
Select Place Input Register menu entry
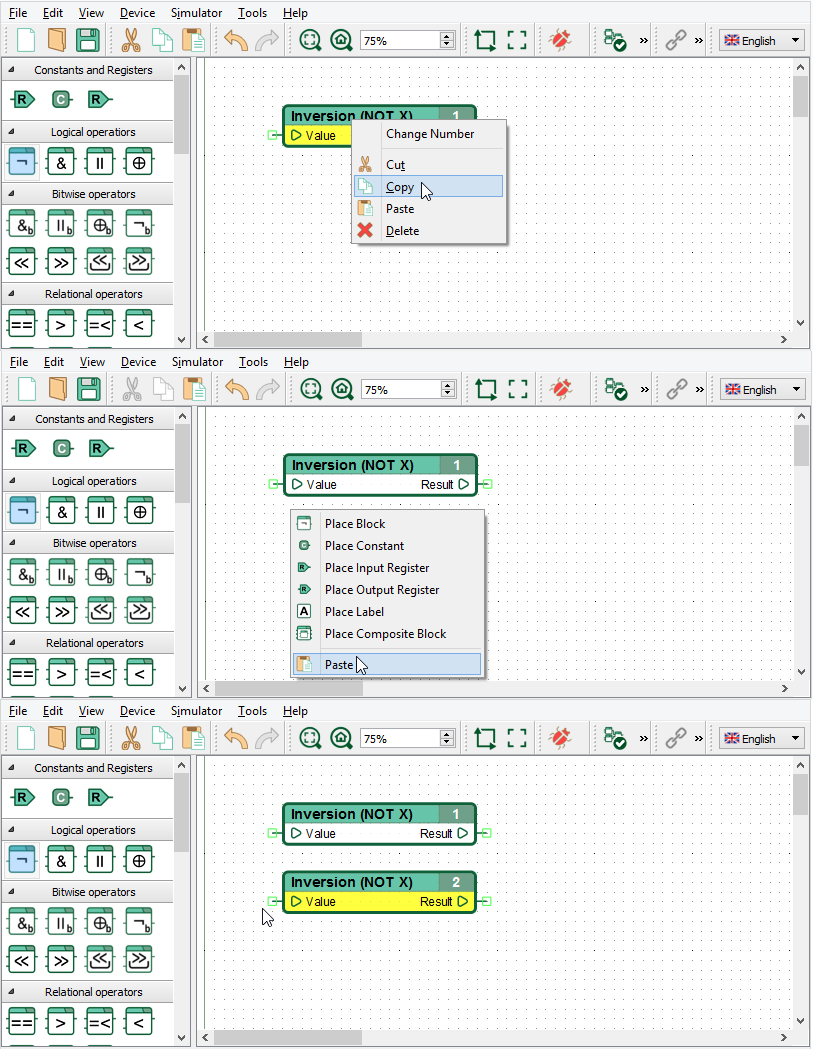click(x=387, y=568)
